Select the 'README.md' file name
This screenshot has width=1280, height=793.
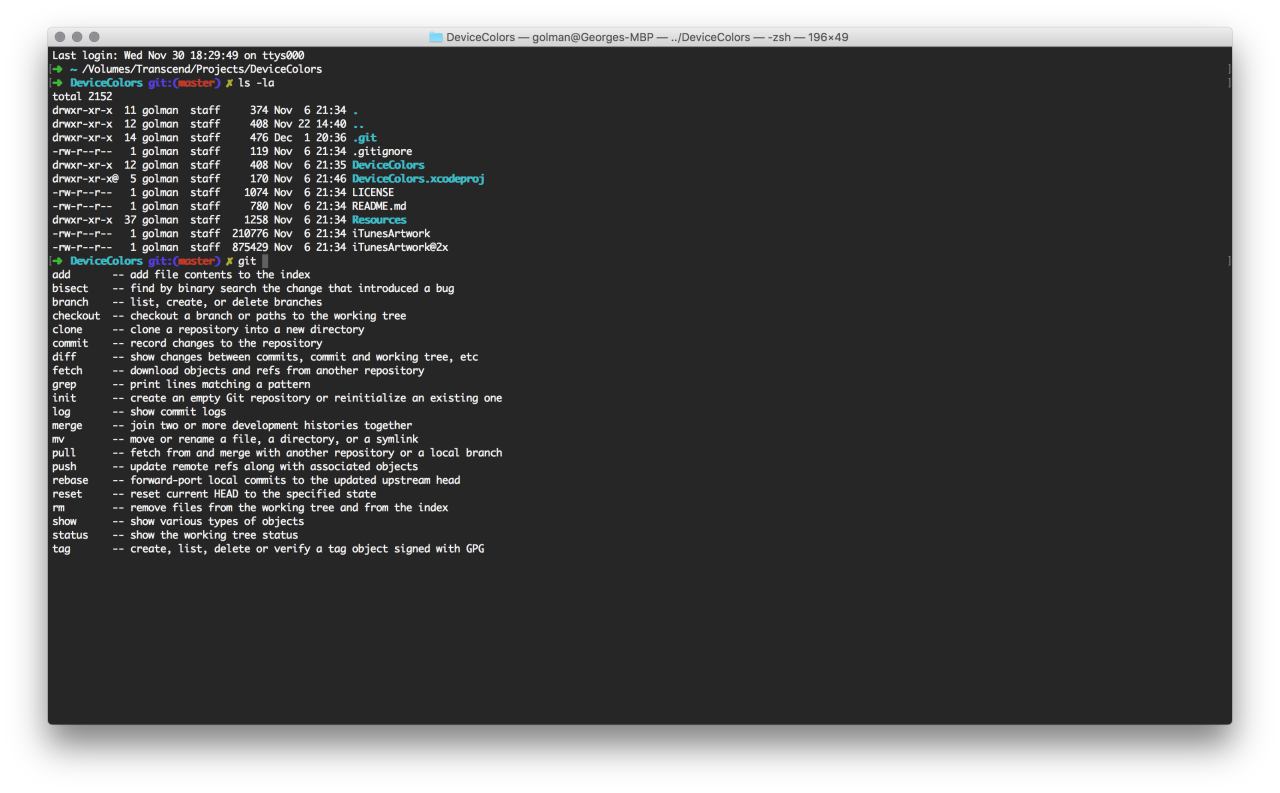[x=379, y=206]
